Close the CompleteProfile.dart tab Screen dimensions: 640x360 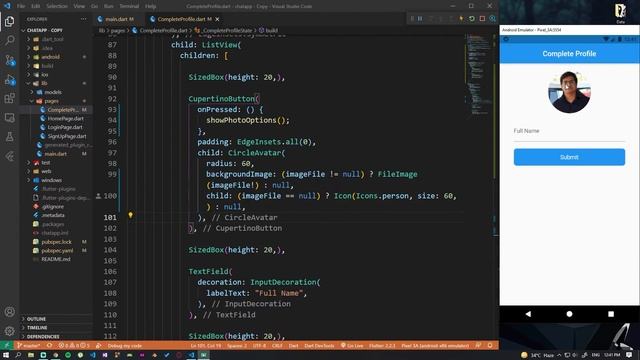point(217,19)
